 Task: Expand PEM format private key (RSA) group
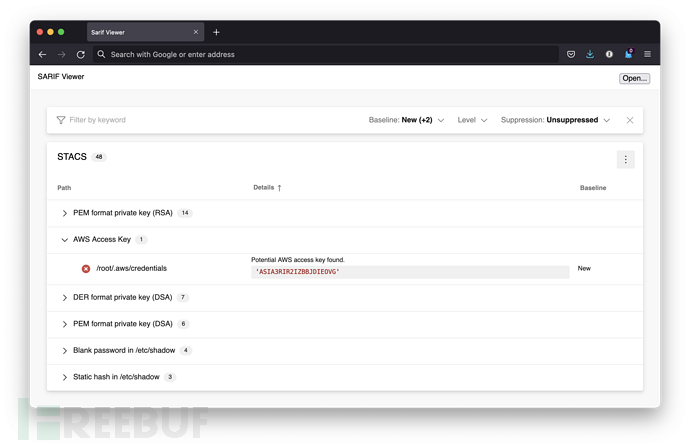65,213
